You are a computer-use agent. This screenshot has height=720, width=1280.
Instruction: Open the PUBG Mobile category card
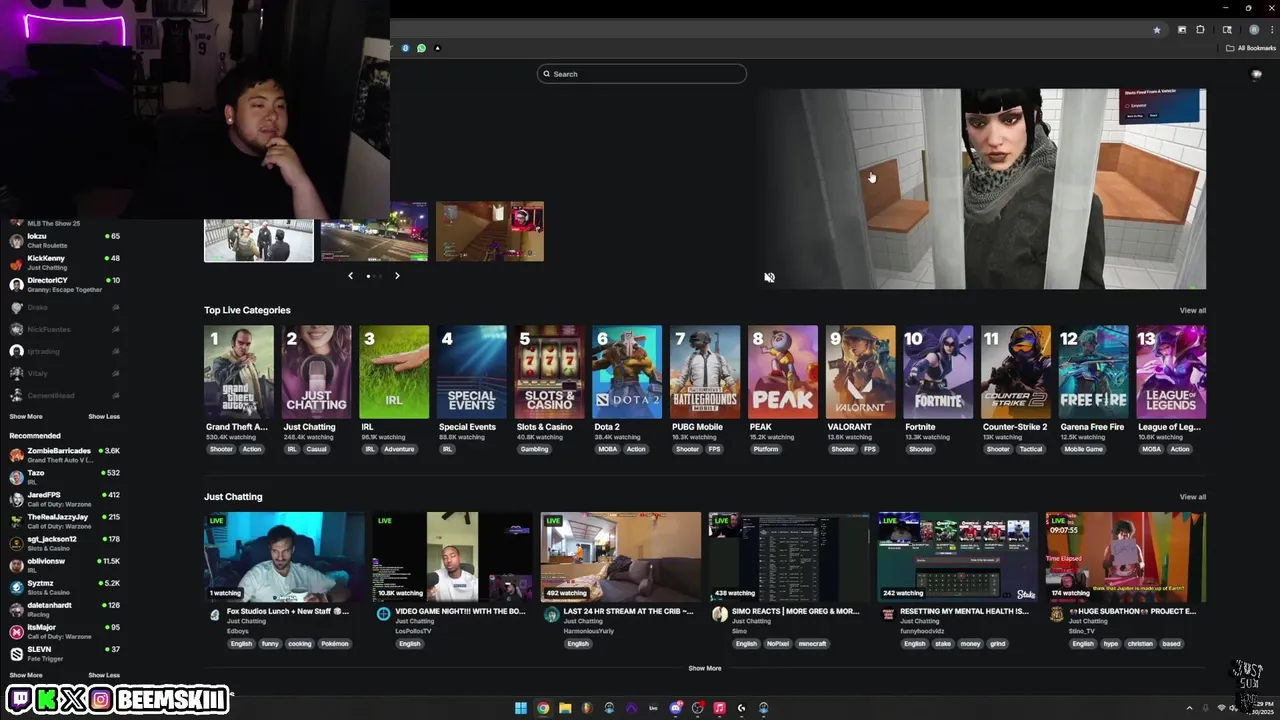(x=705, y=372)
